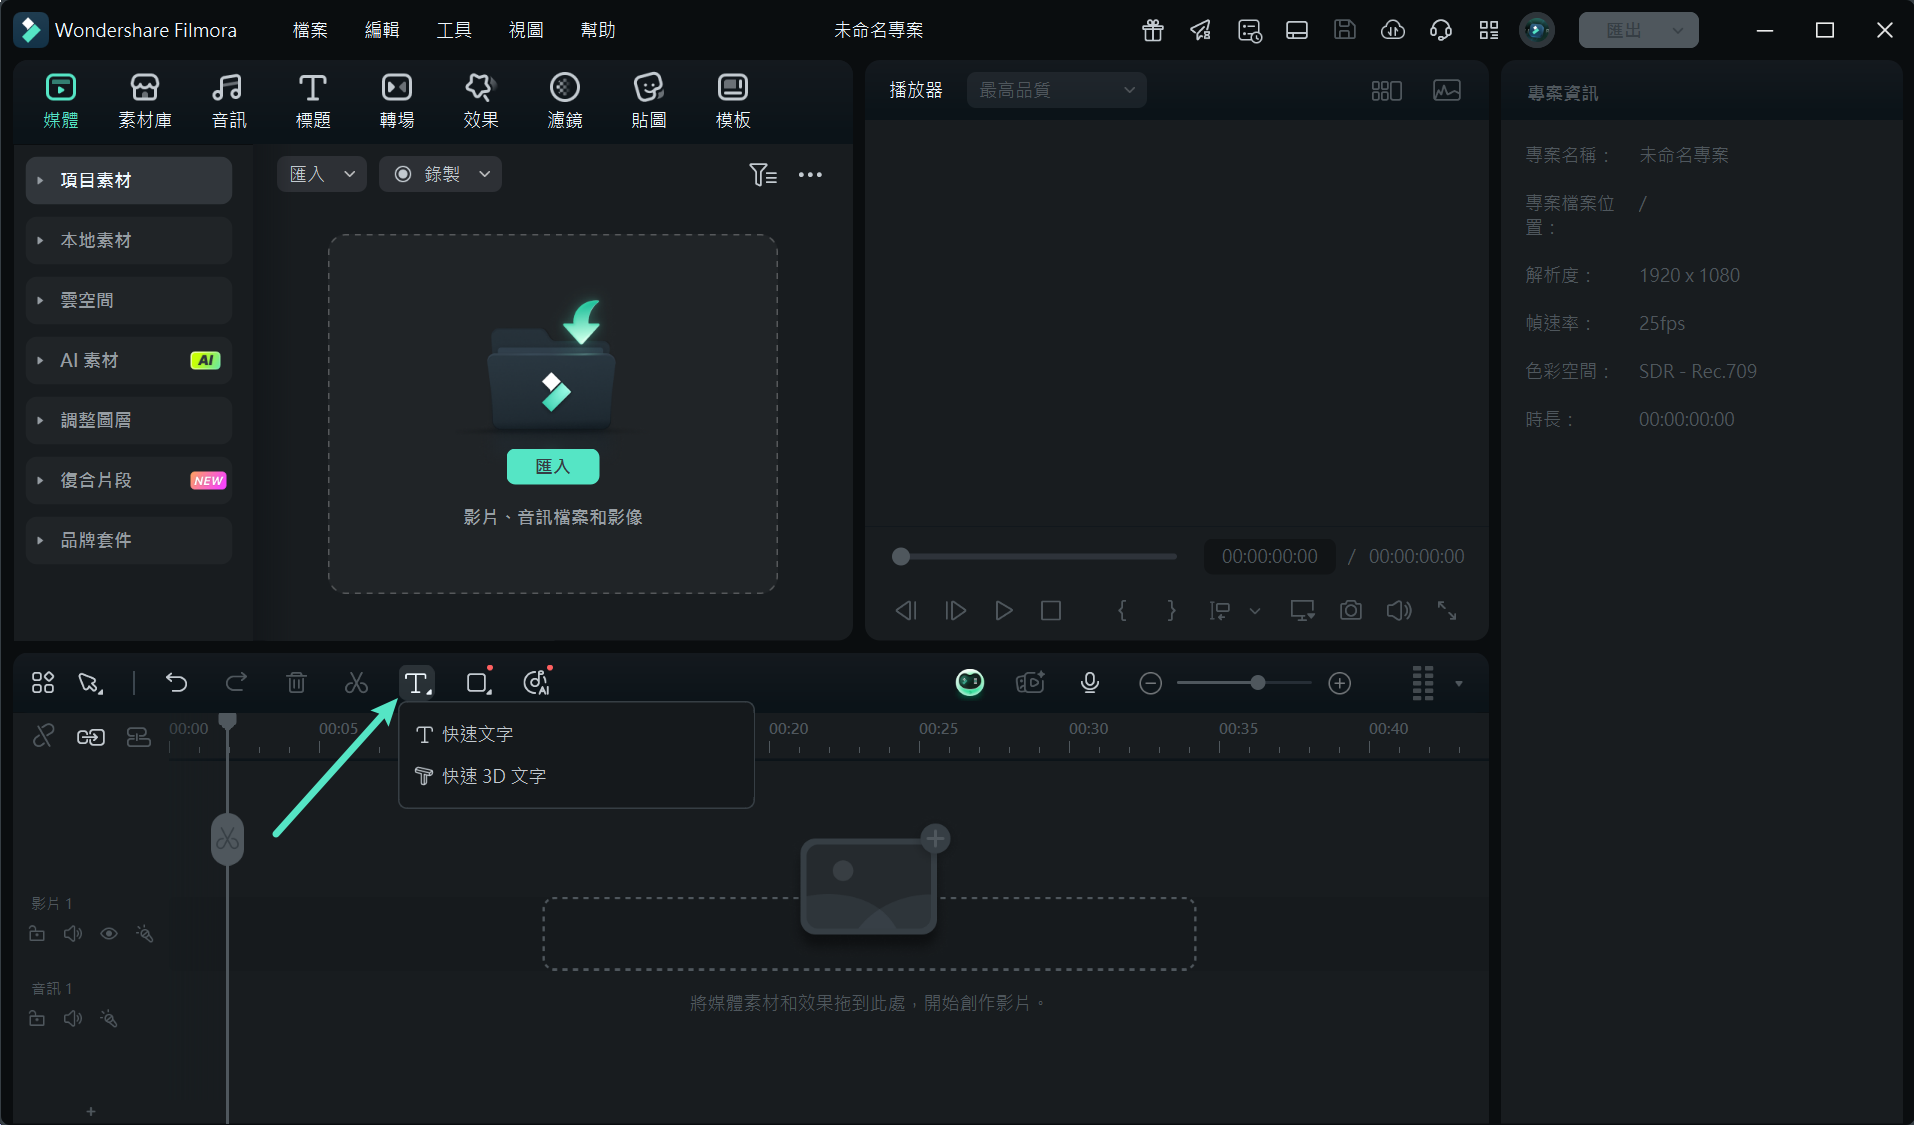The height and width of the screenshot is (1125, 1914).
Task: Zoom out the timeline with minus
Action: click(1150, 683)
